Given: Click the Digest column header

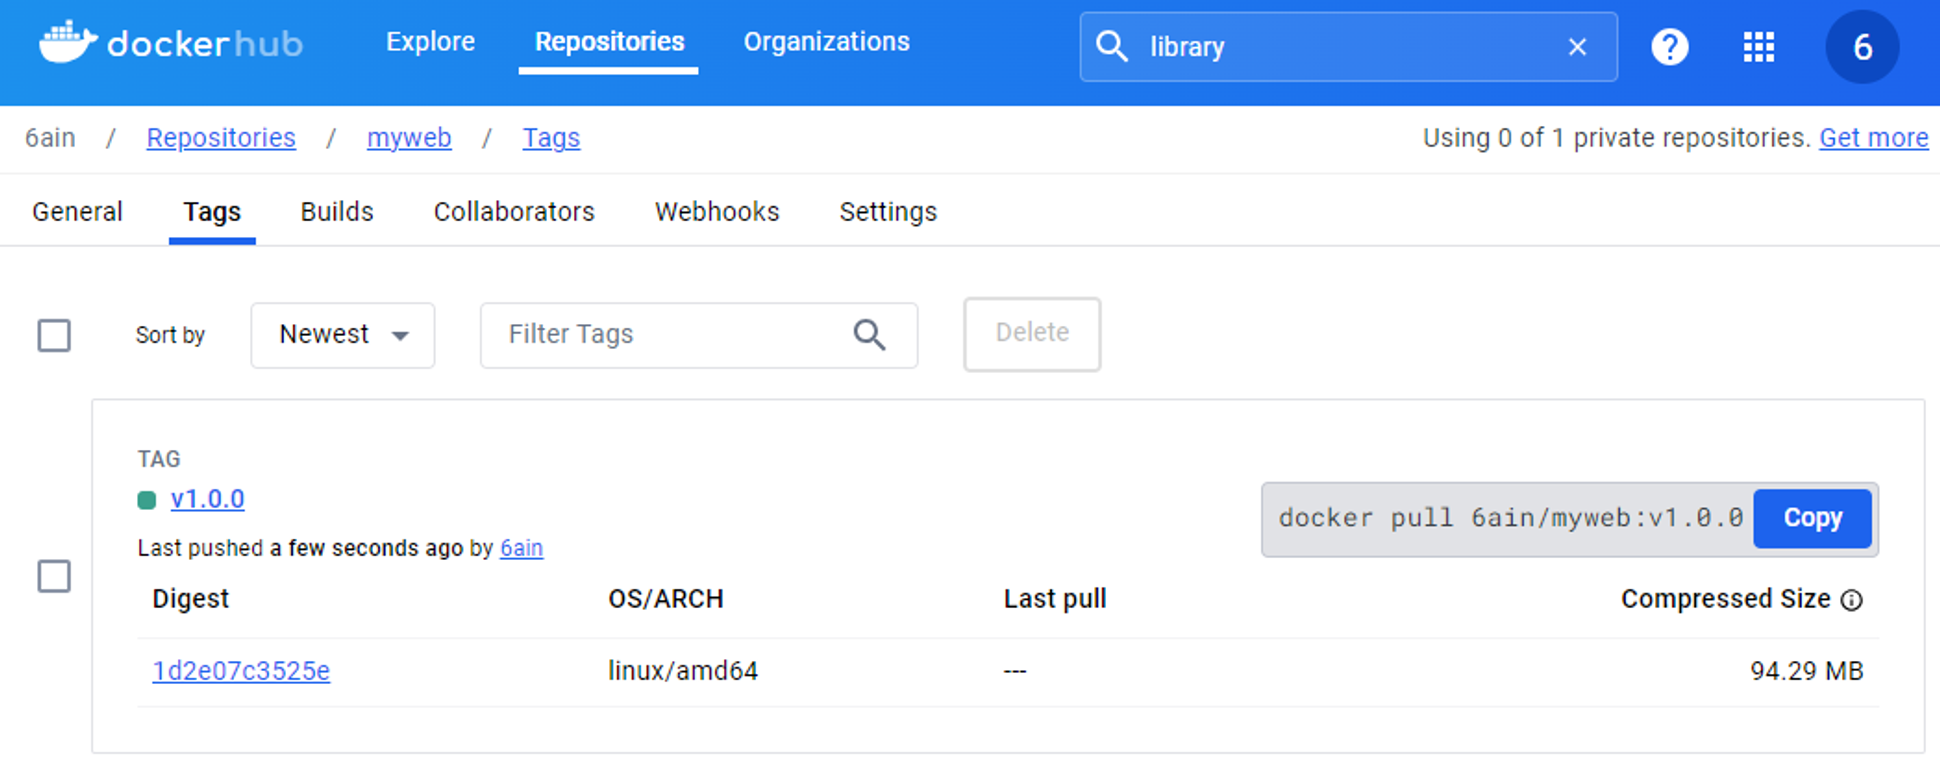Looking at the screenshot, I should point(190,599).
